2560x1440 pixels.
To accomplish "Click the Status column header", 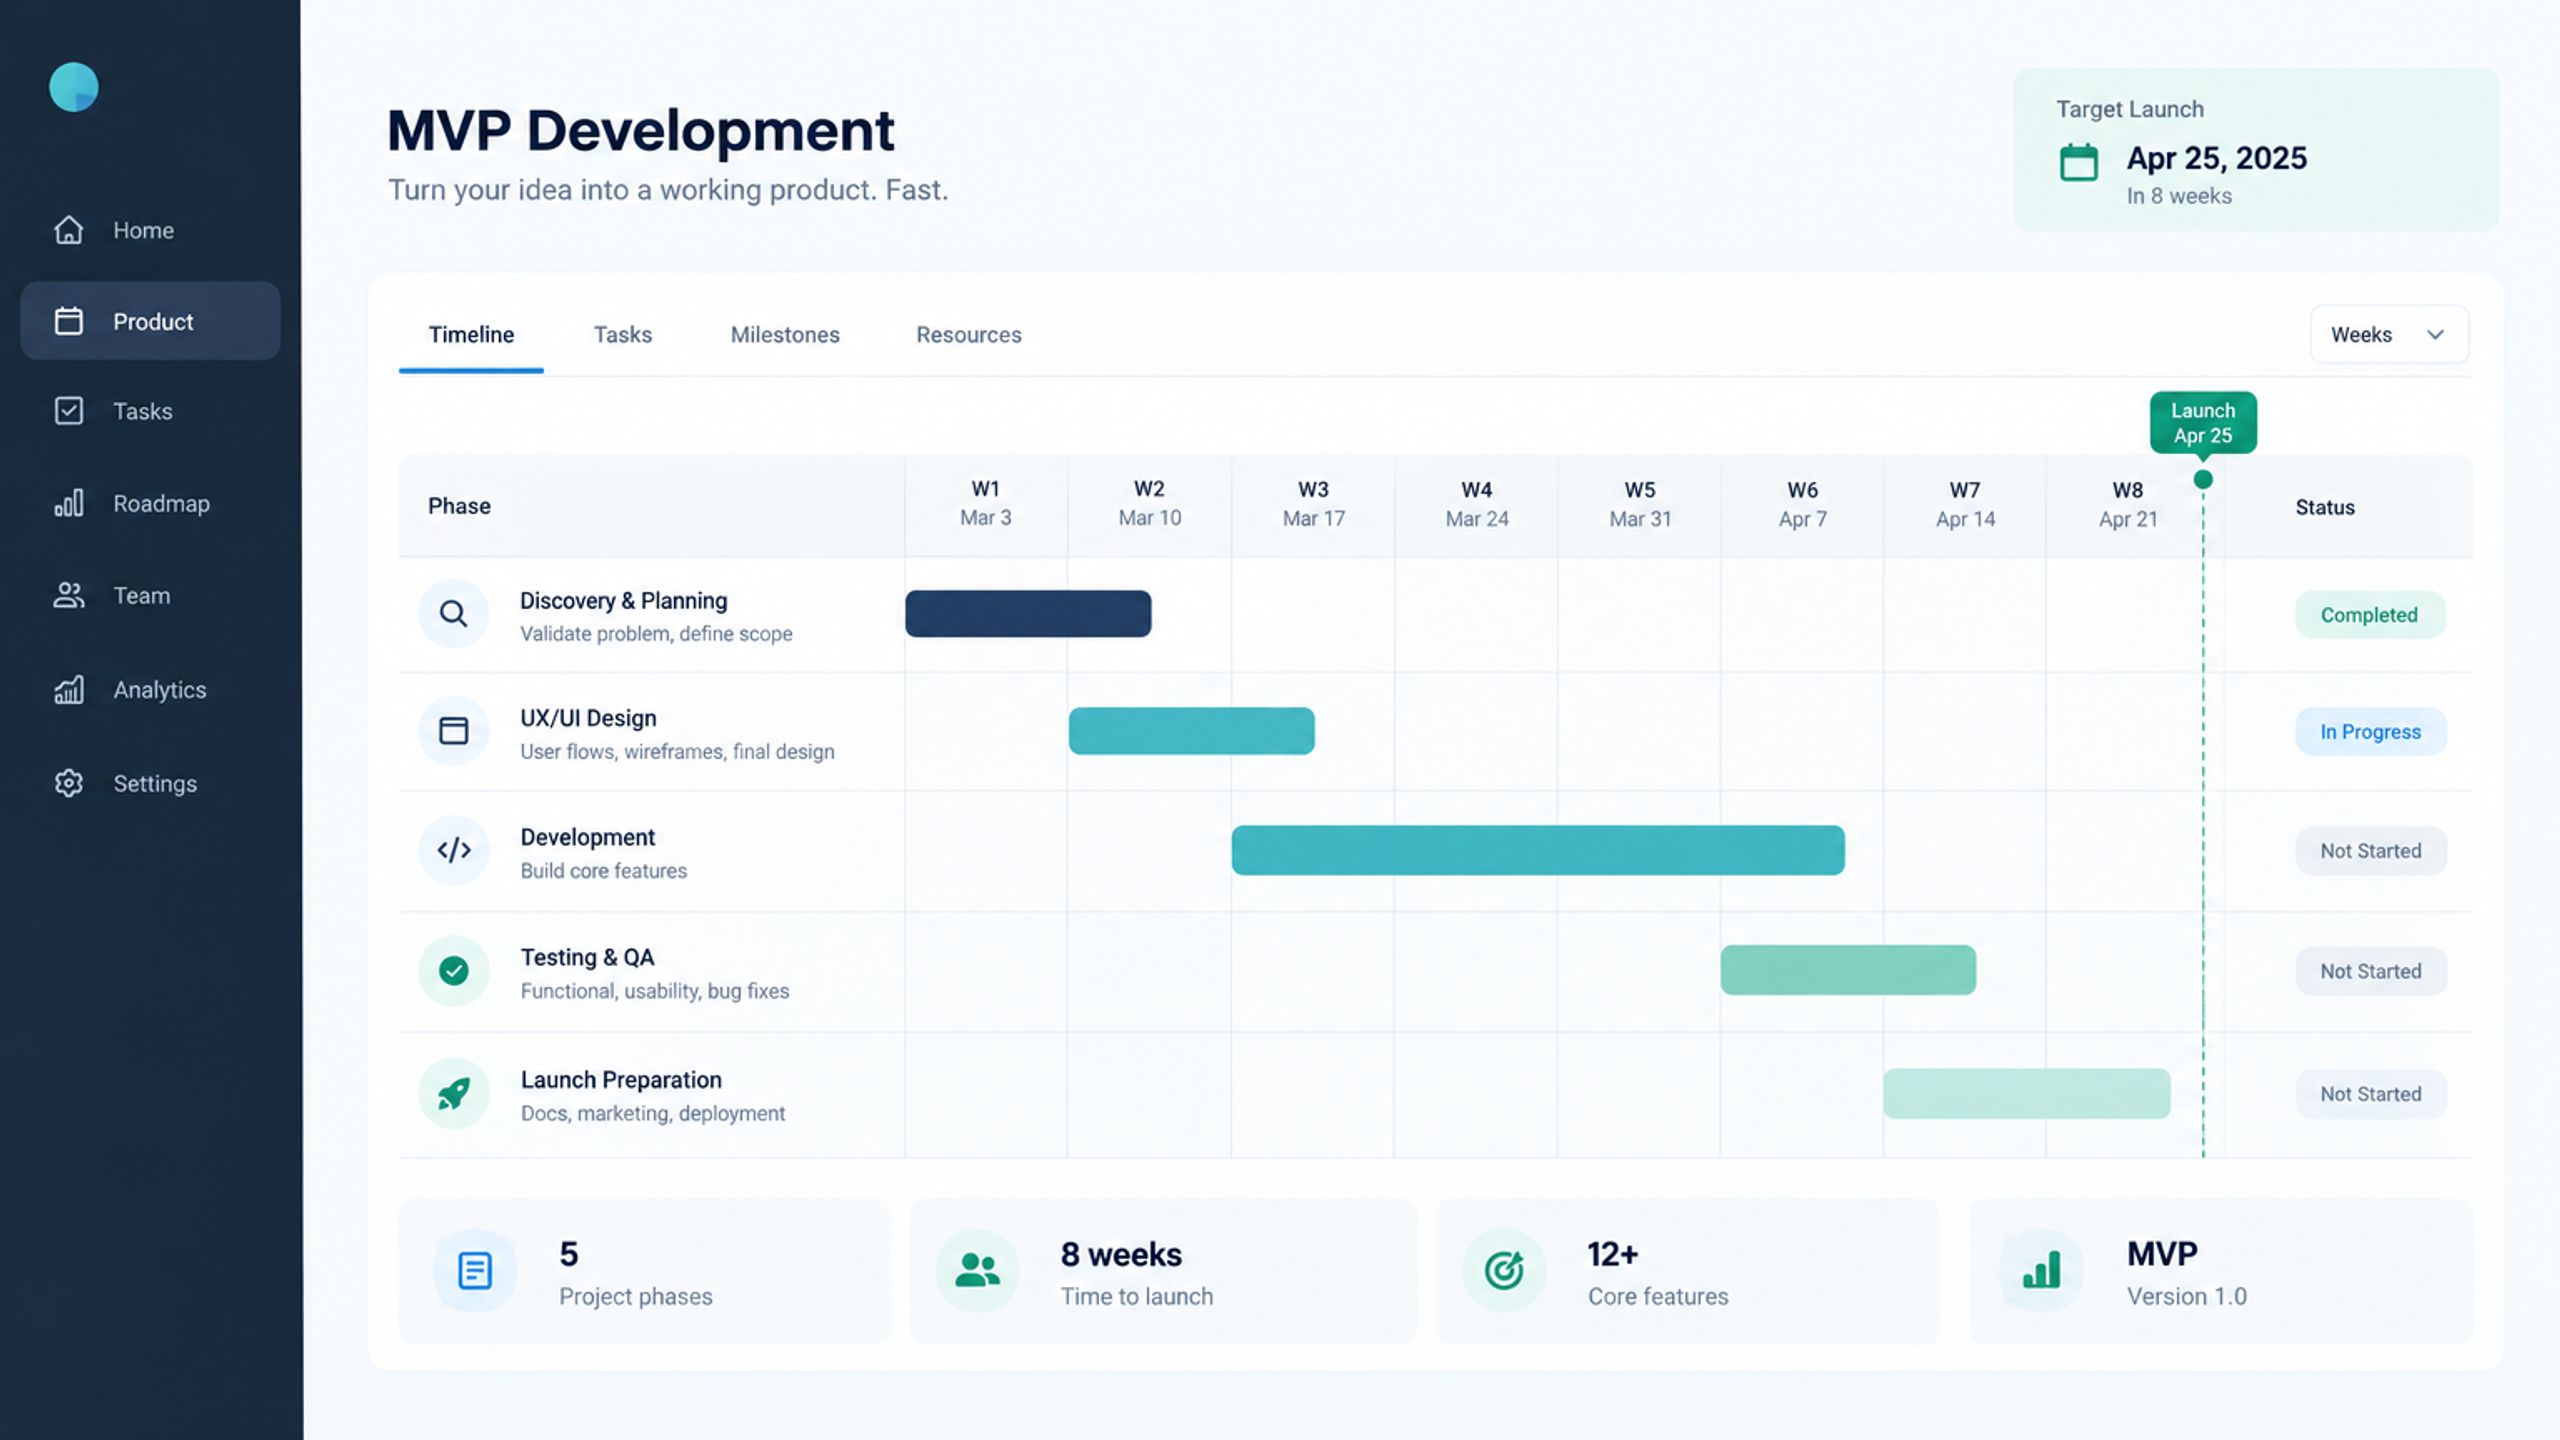I will [2325, 507].
